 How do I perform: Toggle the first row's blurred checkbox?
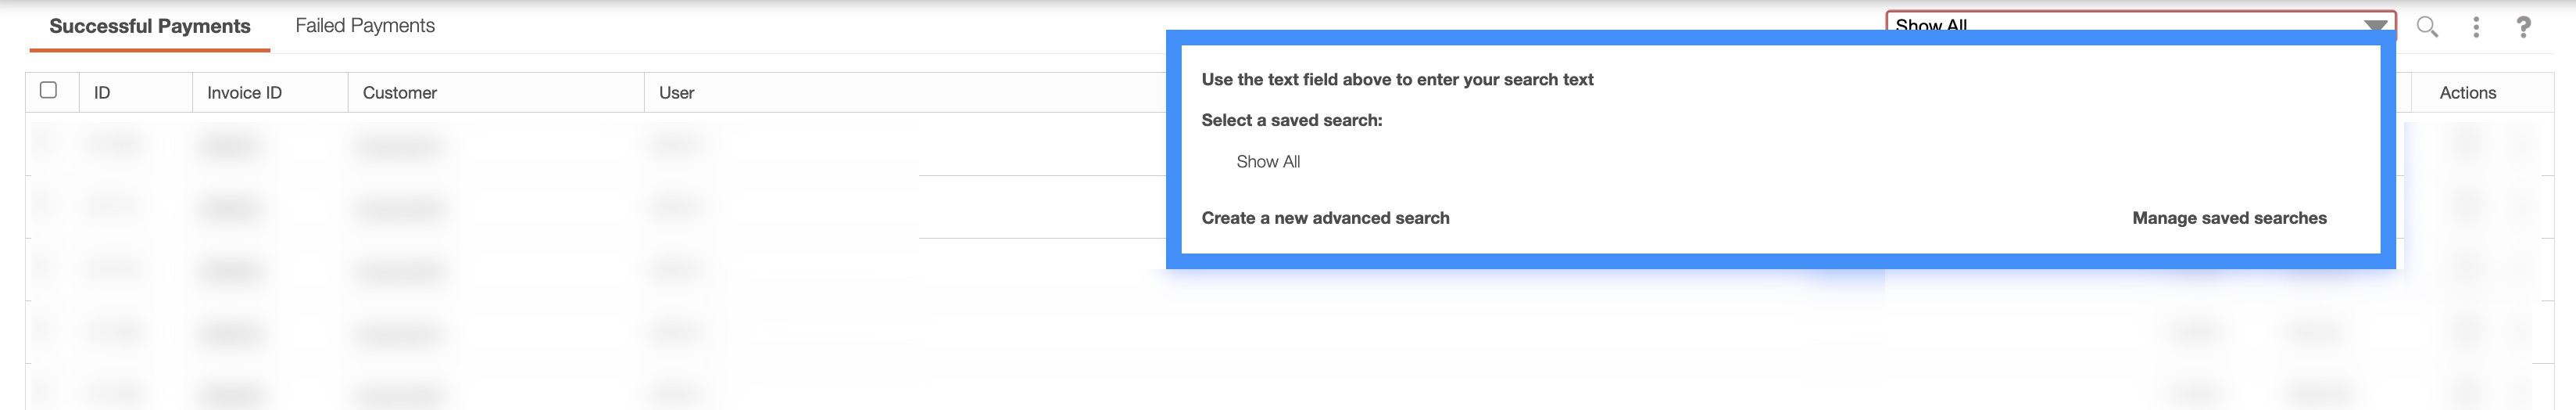click(x=46, y=145)
